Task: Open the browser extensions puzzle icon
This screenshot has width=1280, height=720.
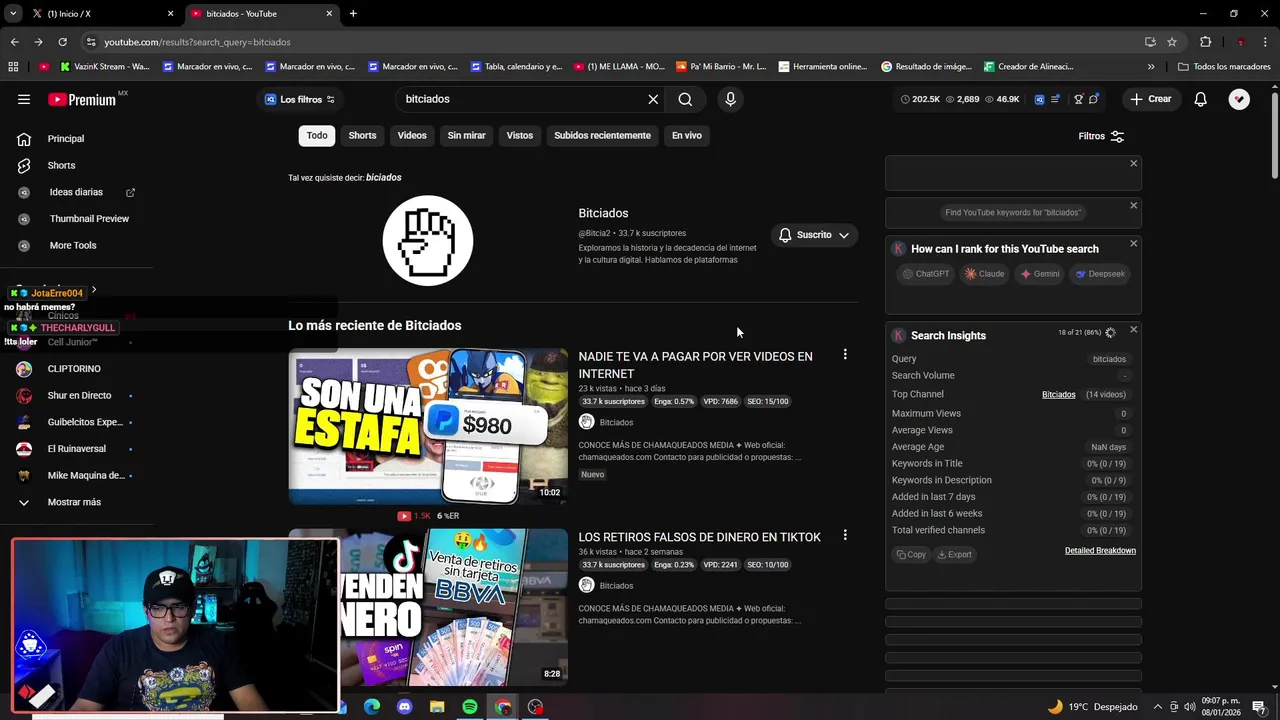Action: [x=1205, y=42]
